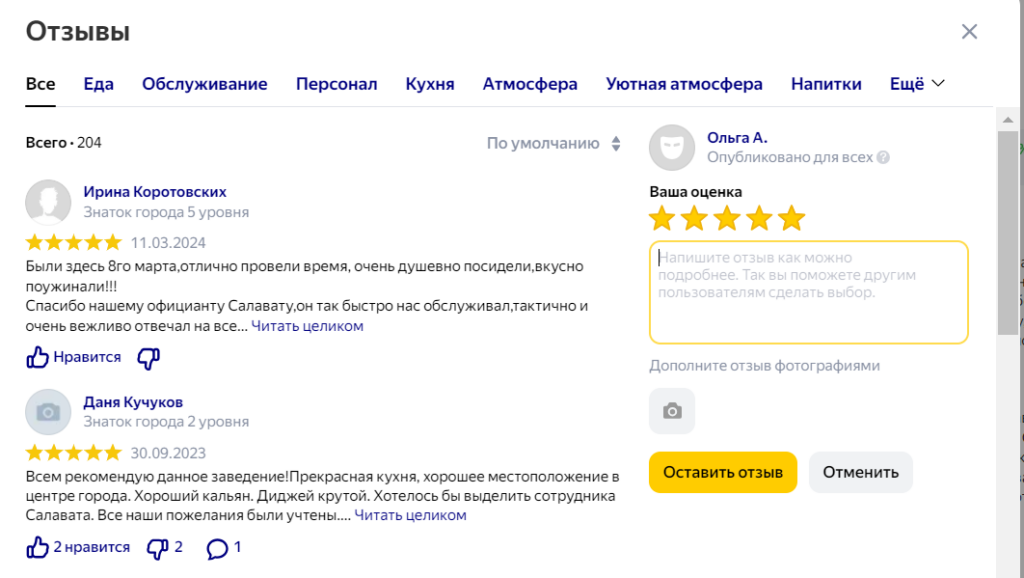Open the 'По умолчанию' sort dropdown
The height and width of the screenshot is (578, 1024).
(554, 143)
